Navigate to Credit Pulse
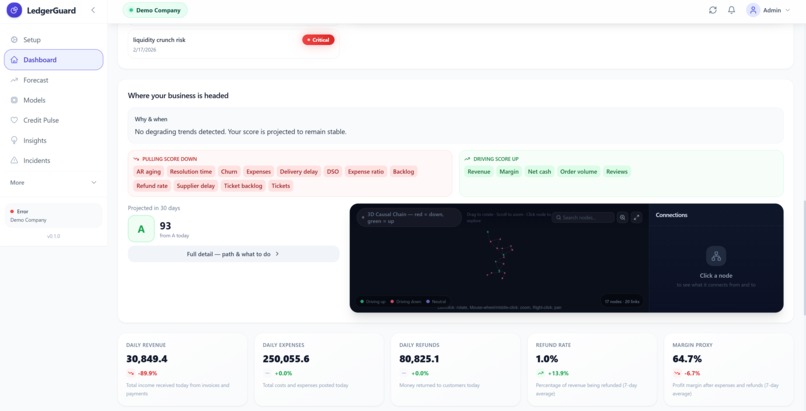Viewport: 806px width, 411px height. [x=53, y=120]
